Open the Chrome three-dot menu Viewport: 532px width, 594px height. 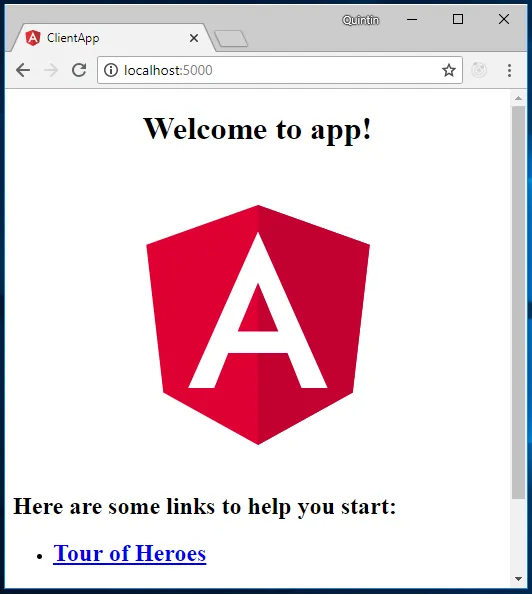click(509, 70)
